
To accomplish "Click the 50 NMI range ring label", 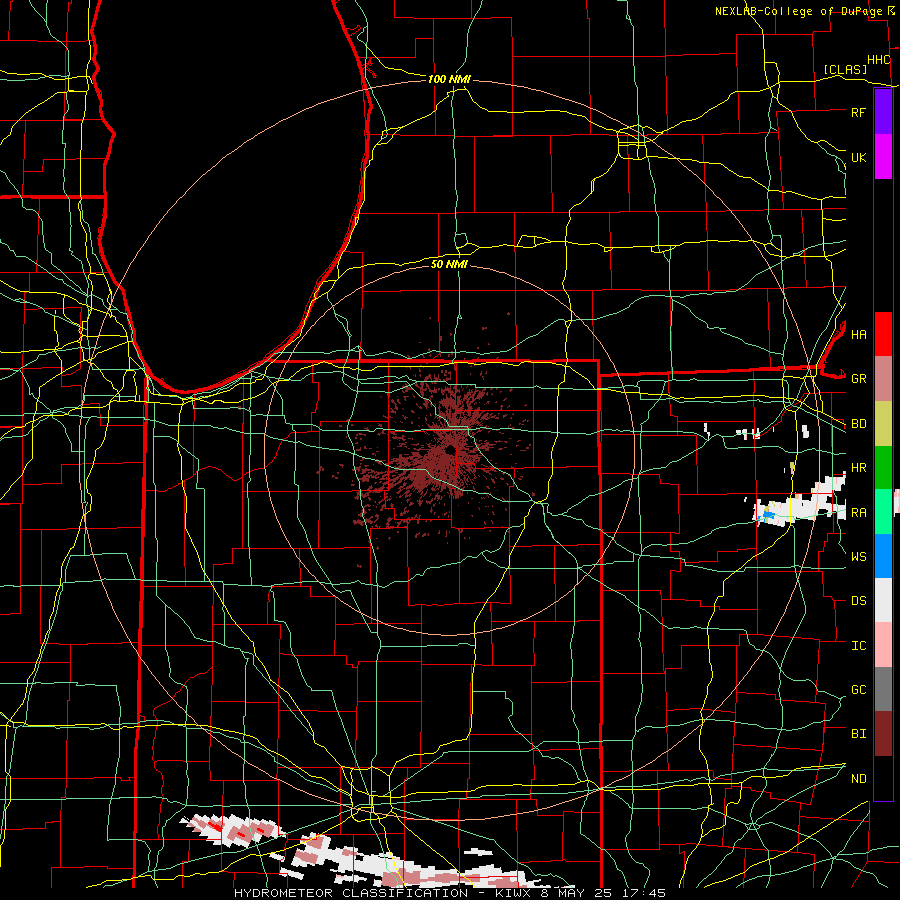I will coord(449,264).
